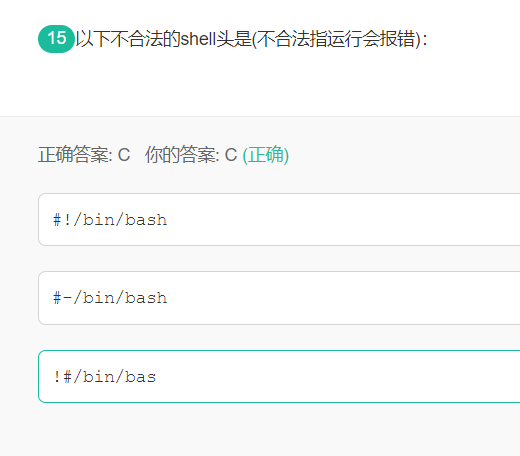Click the 正确答案: C label

point(84,155)
